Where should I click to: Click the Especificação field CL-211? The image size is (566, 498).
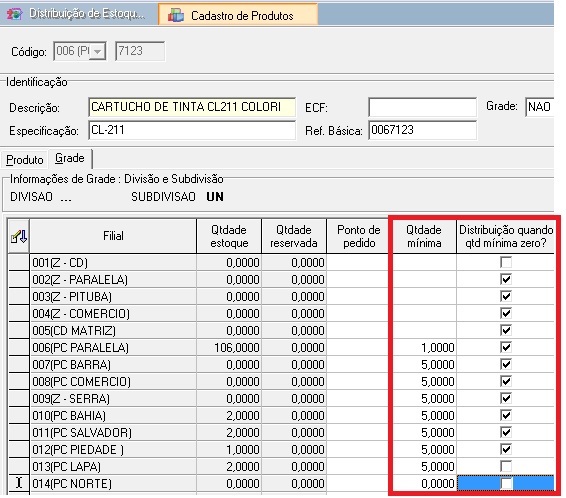click(x=192, y=130)
